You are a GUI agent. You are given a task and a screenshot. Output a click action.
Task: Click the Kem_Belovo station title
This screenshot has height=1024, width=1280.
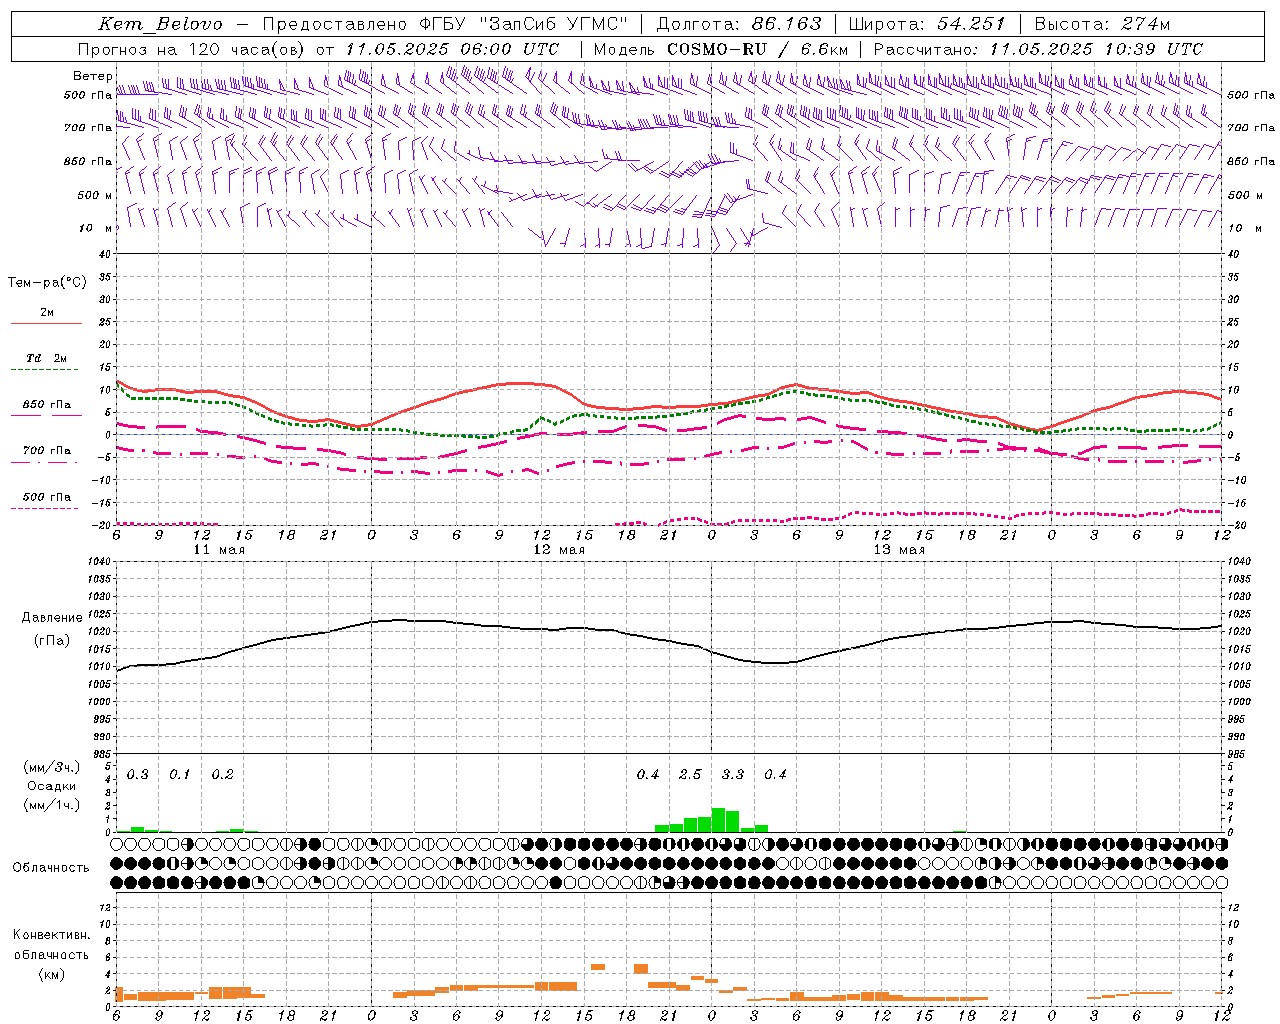point(160,24)
